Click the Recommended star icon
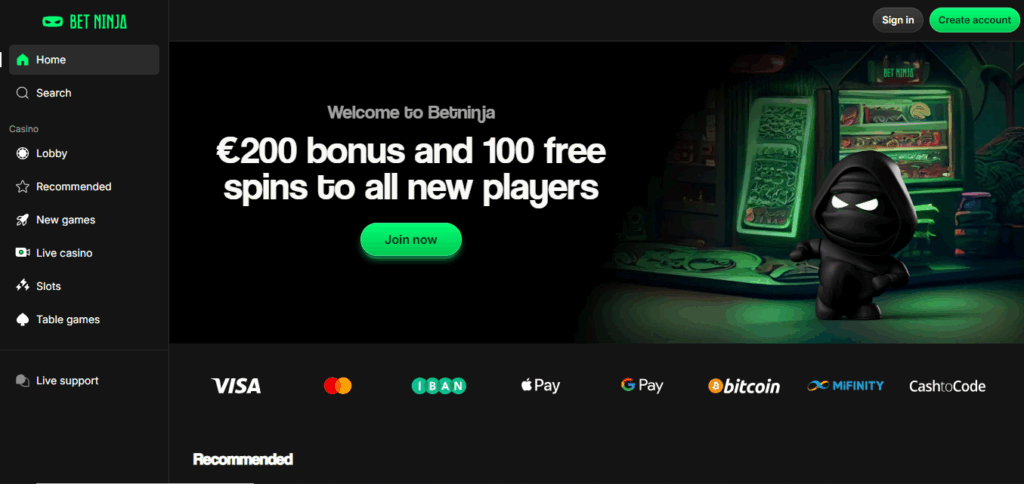1024x484 pixels. 22,187
